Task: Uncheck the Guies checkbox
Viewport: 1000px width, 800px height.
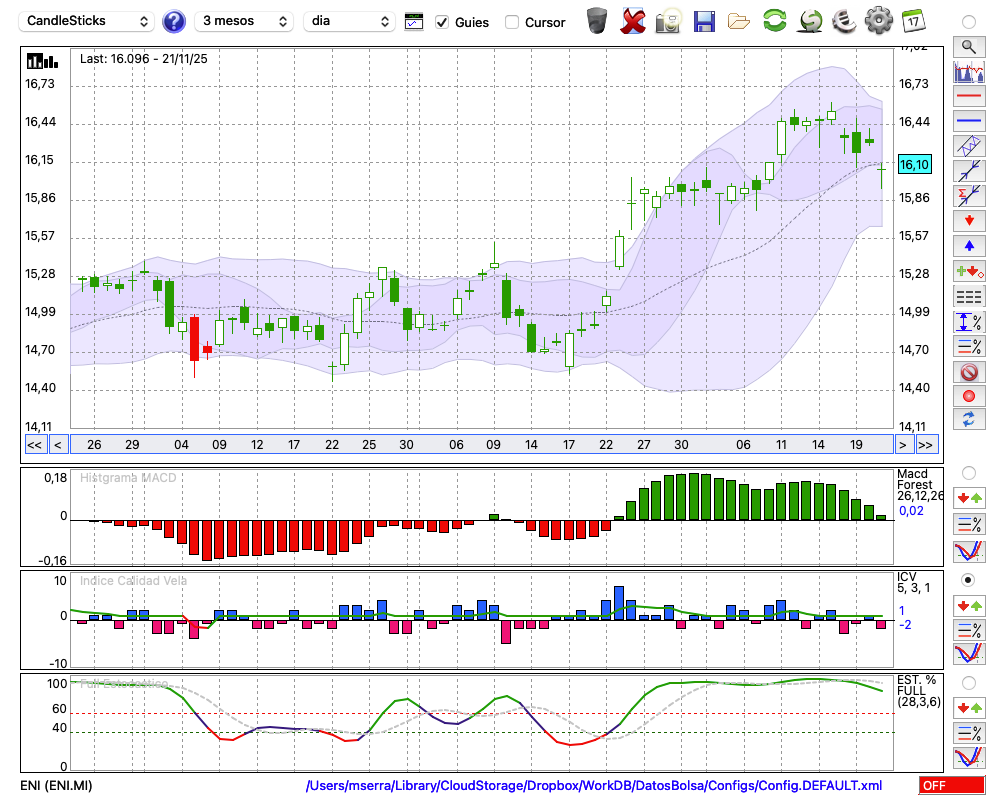Action: coord(443,22)
